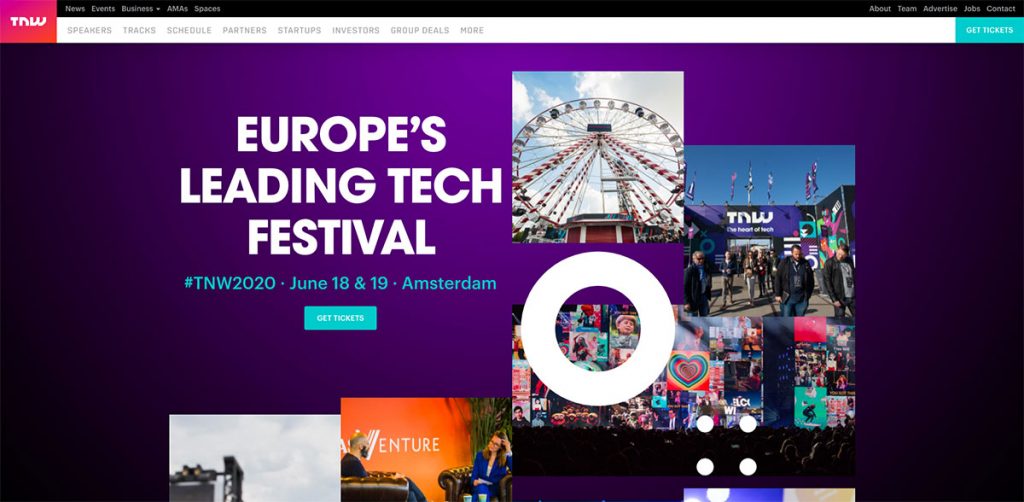
Task: Visit Spaces in top bar
Action: tap(207, 8)
